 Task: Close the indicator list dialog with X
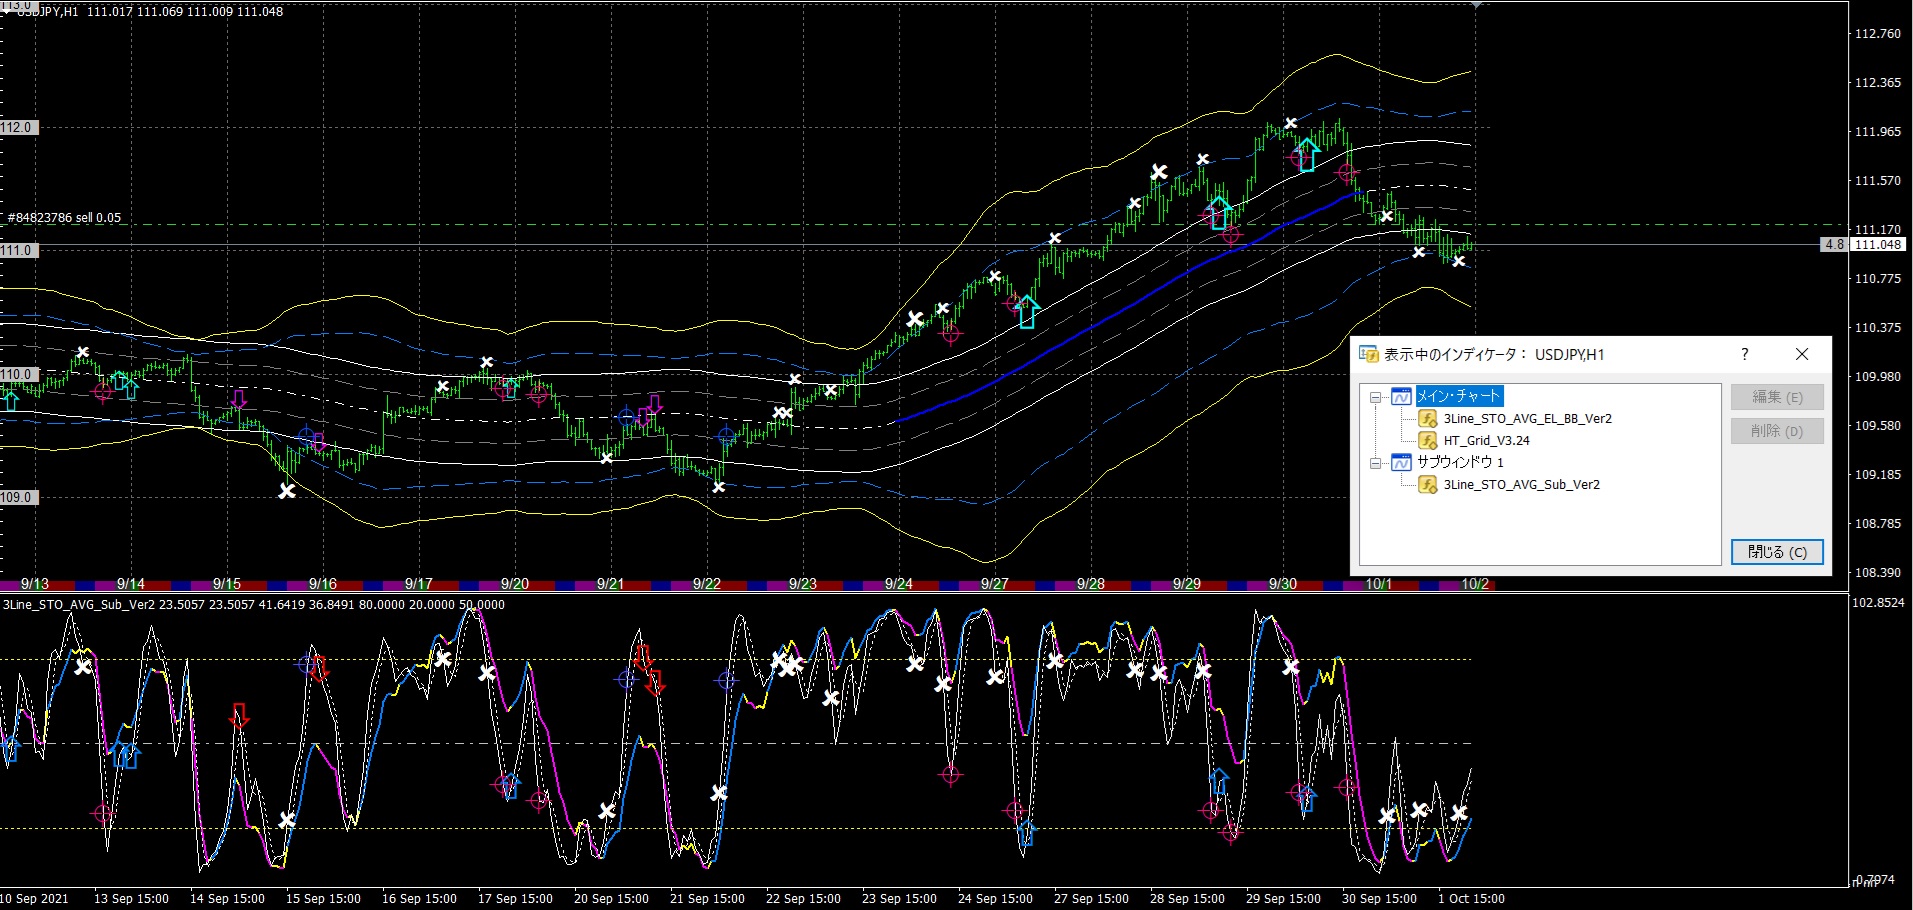(x=1802, y=355)
